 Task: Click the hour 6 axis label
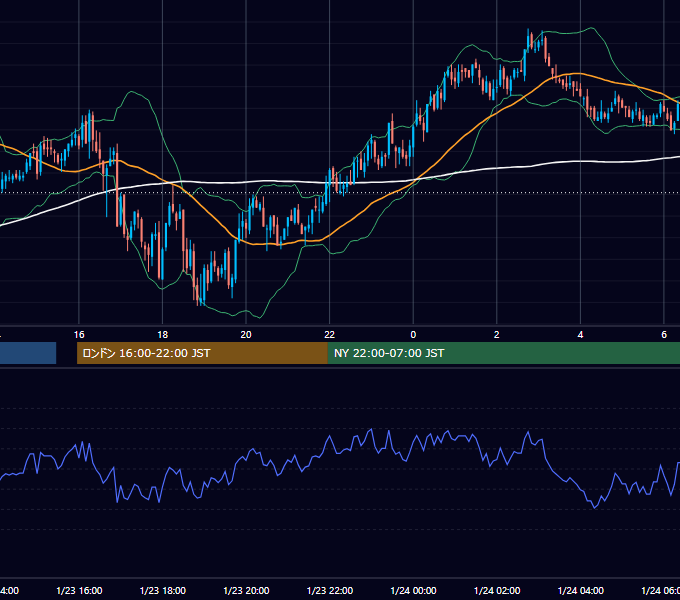[x=664, y=335]
